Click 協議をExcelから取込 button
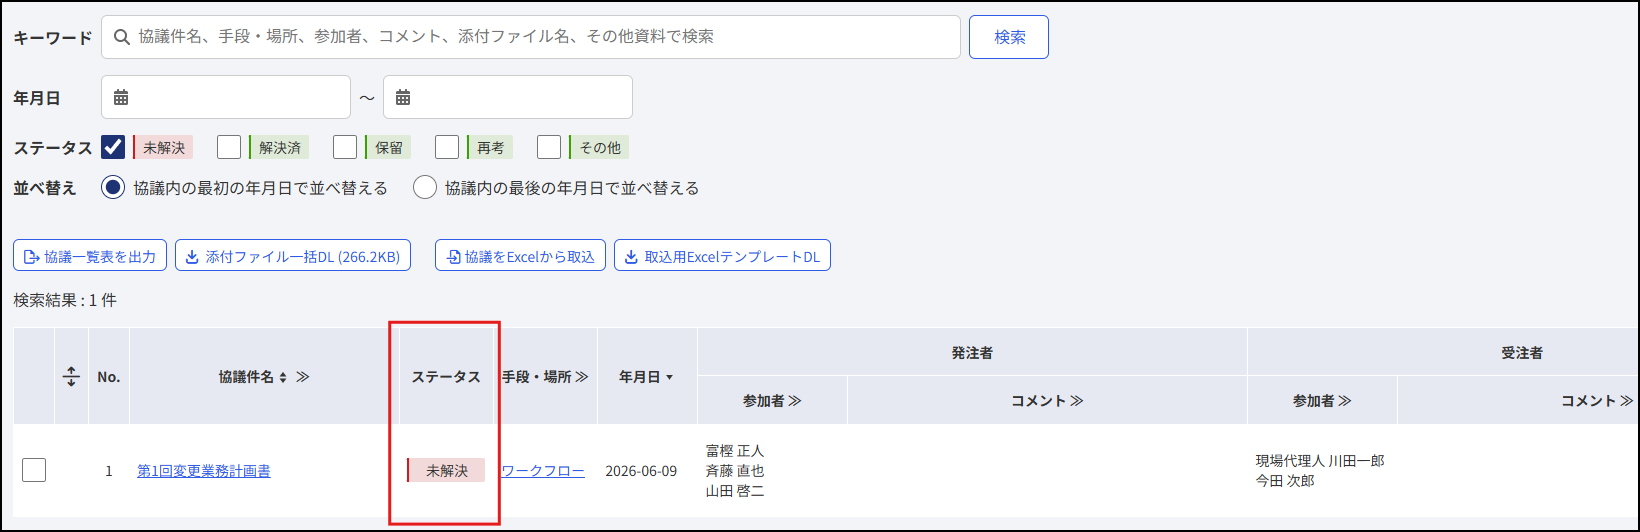The height and width of the screenshot is (532, 1640). [x=520, y=256]
